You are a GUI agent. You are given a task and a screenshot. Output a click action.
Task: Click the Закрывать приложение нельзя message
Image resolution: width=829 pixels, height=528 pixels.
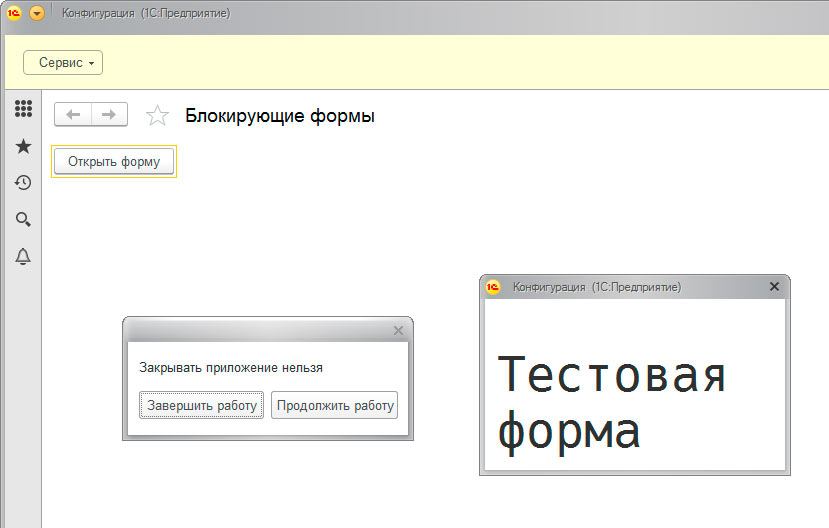point(231,368)
